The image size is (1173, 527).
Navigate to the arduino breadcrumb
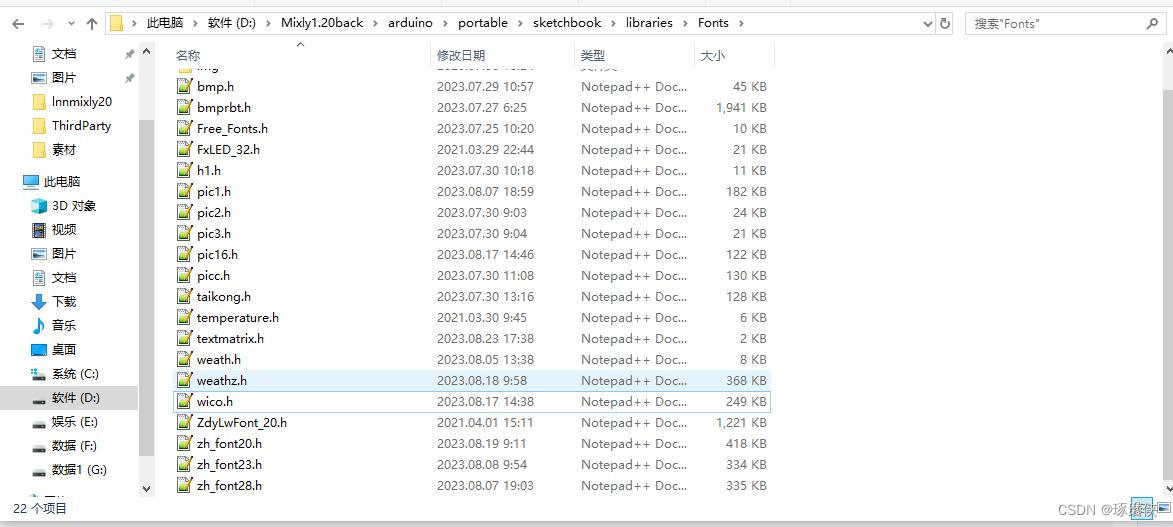410,23
